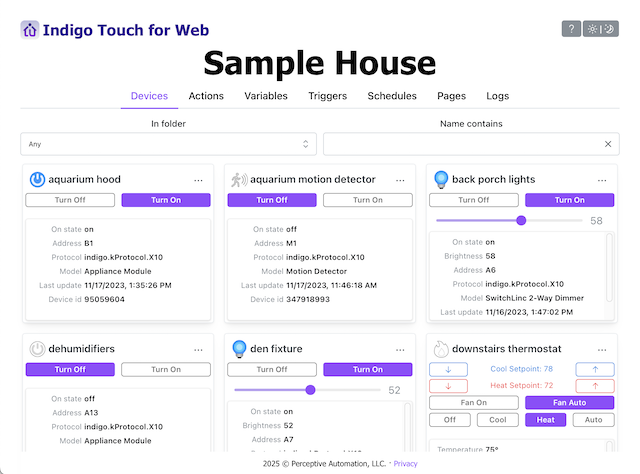The height and width of the screenshot is (474, 640).
Task: Click back porch model SwitchLinc 2-Way Dimmer
Action: click(x=535, y=298)
